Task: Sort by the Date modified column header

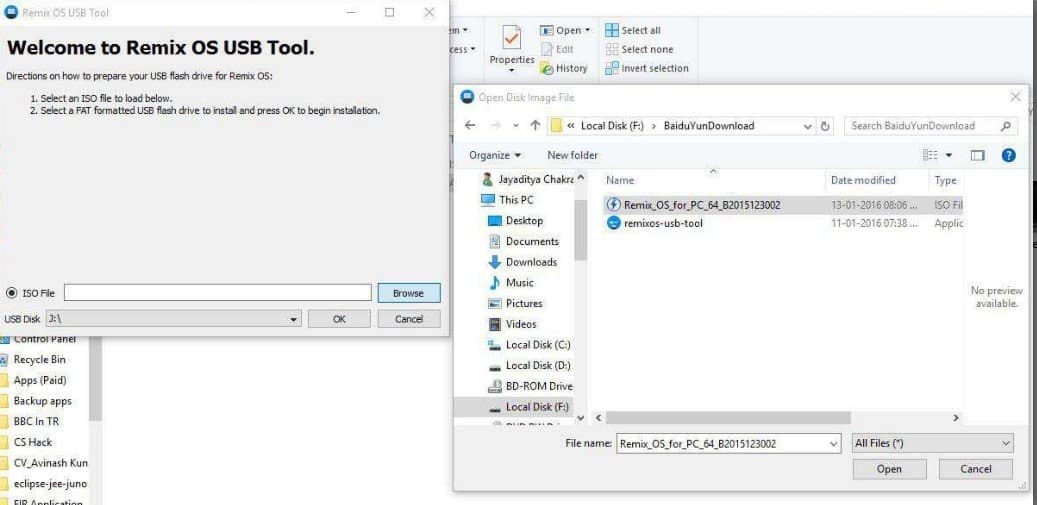Action: pos(863,180)
